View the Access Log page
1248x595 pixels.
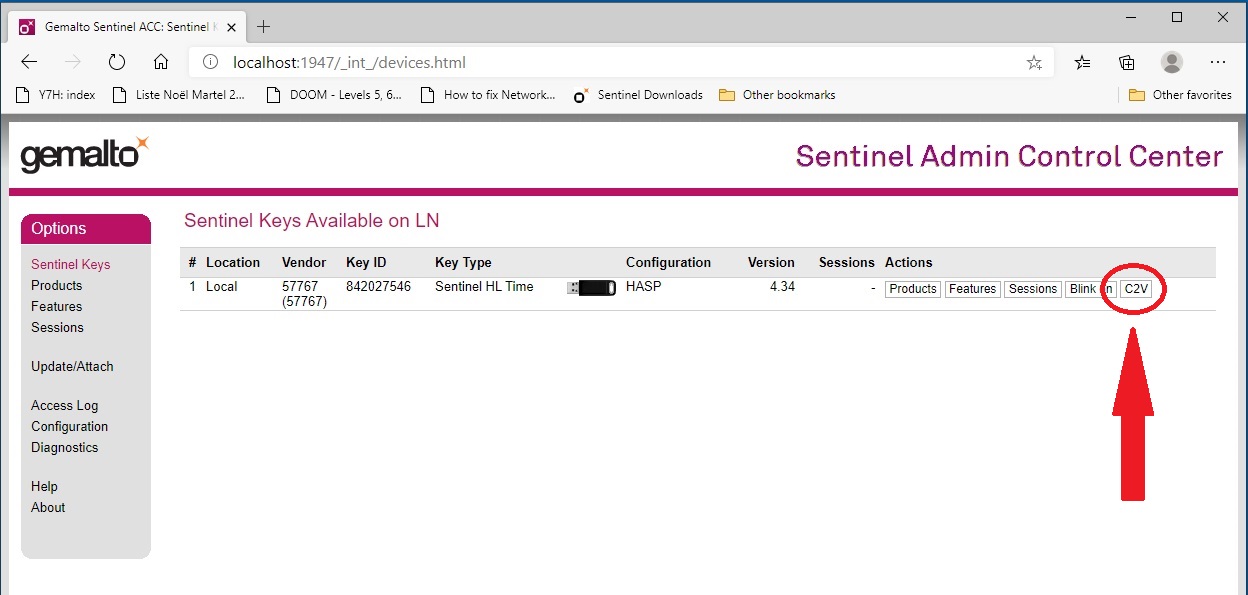point(64,405)
